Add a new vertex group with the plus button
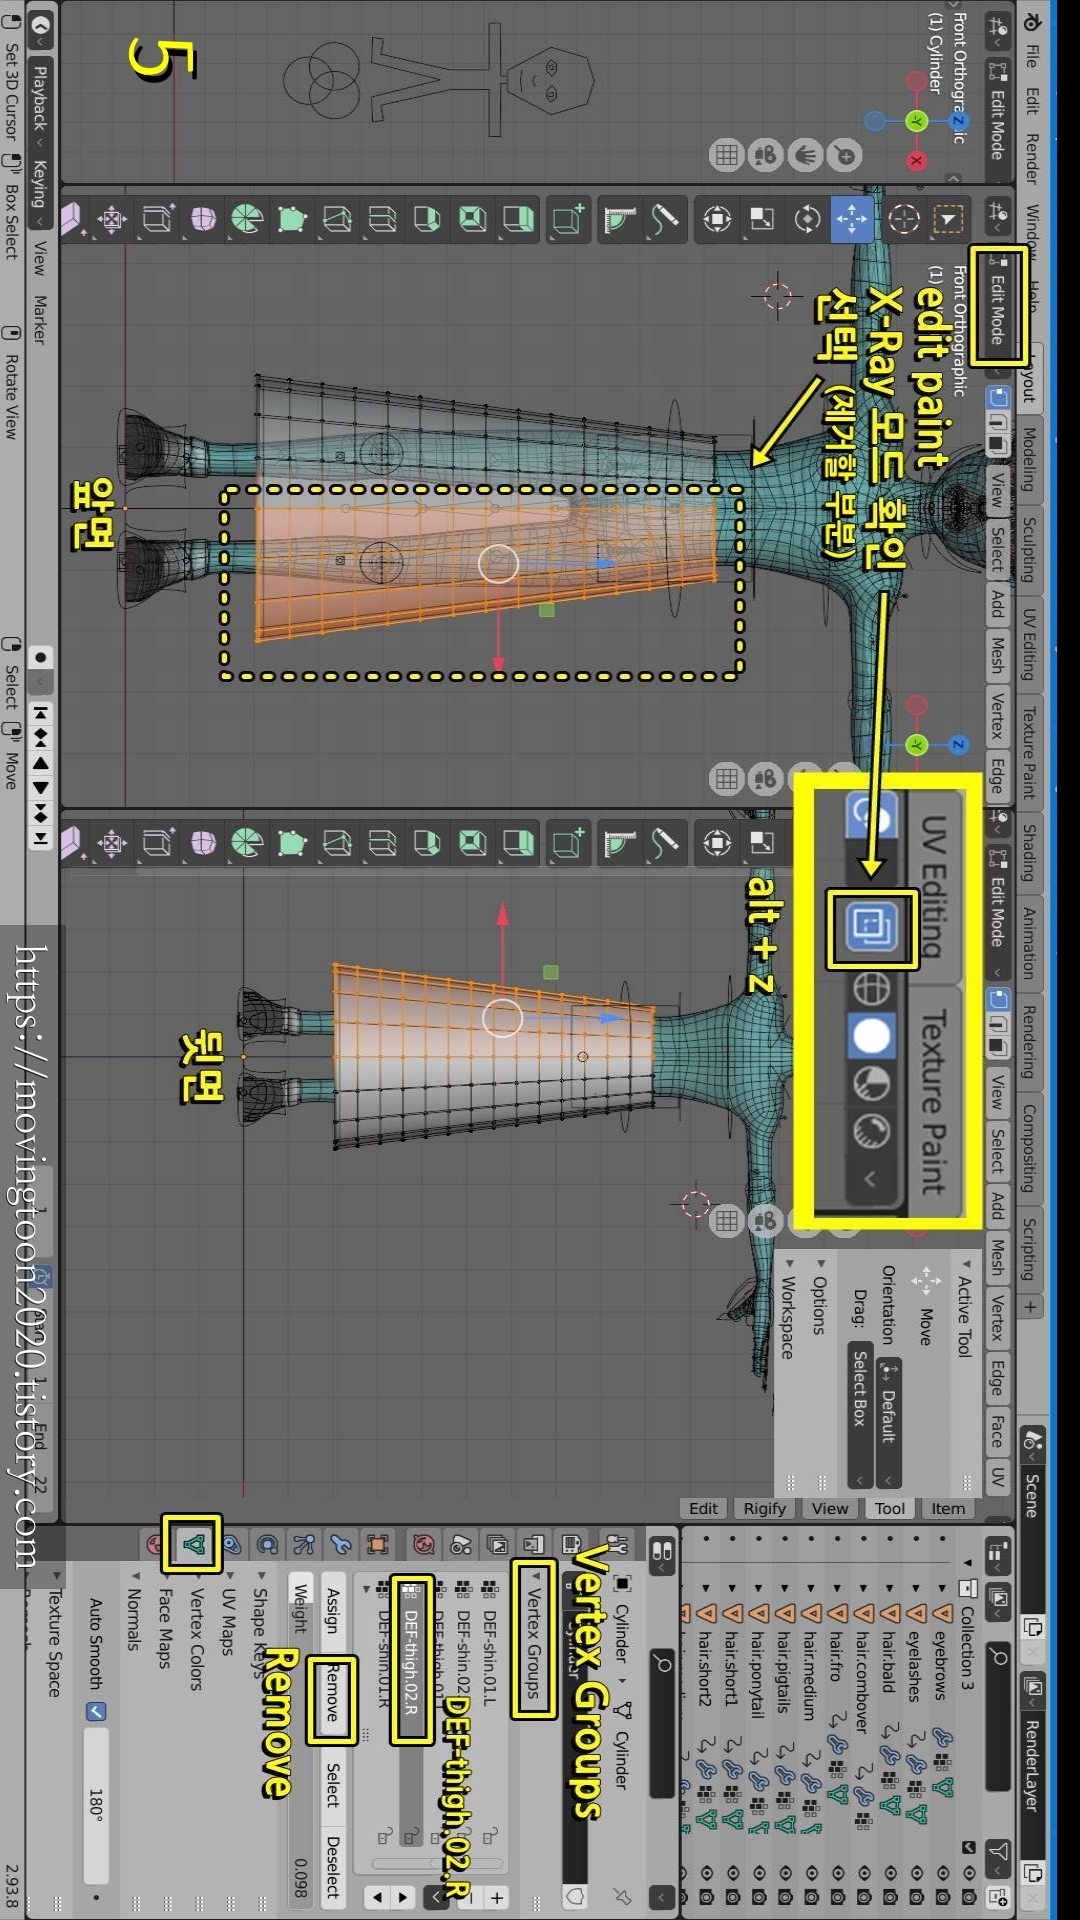This screenshot has height=1920, width=1080. [497, 1897]
